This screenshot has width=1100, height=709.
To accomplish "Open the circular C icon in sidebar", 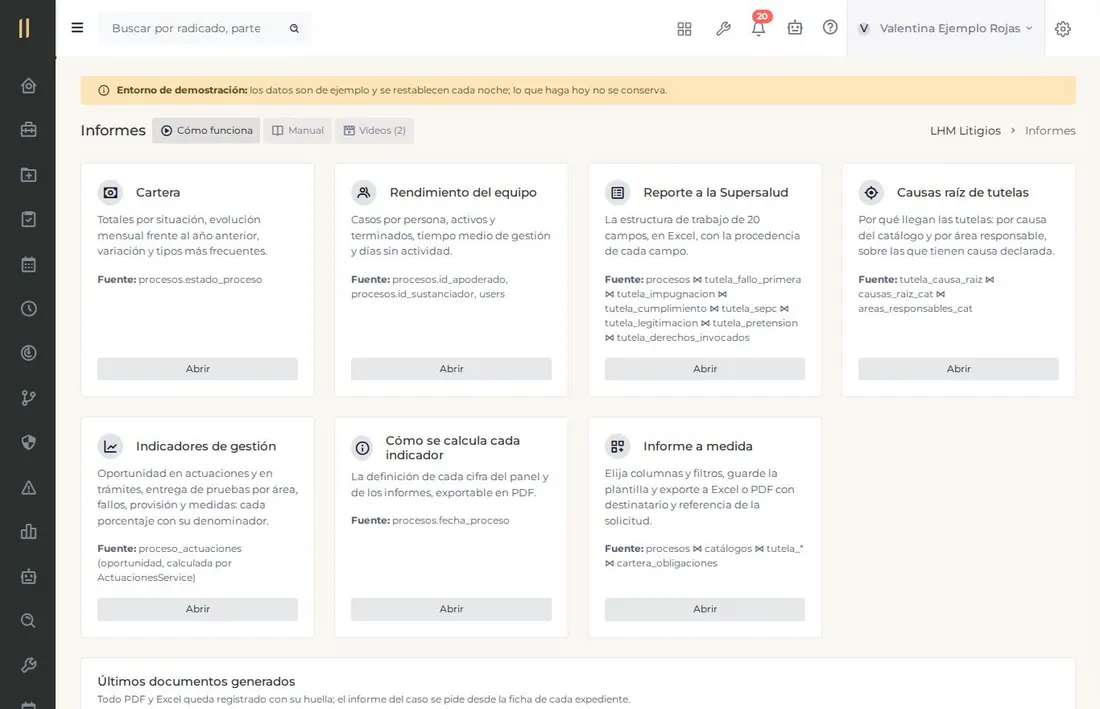I will 28,353.
